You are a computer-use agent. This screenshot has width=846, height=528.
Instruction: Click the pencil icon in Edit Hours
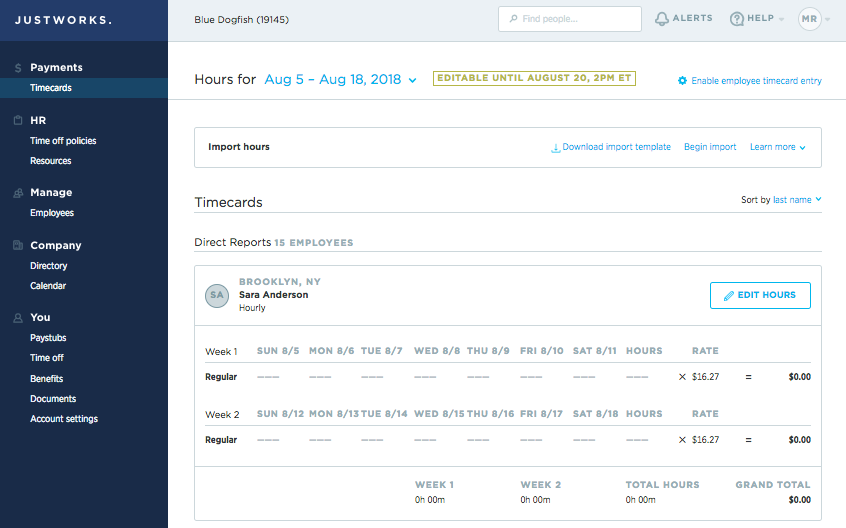pos(728,296)
